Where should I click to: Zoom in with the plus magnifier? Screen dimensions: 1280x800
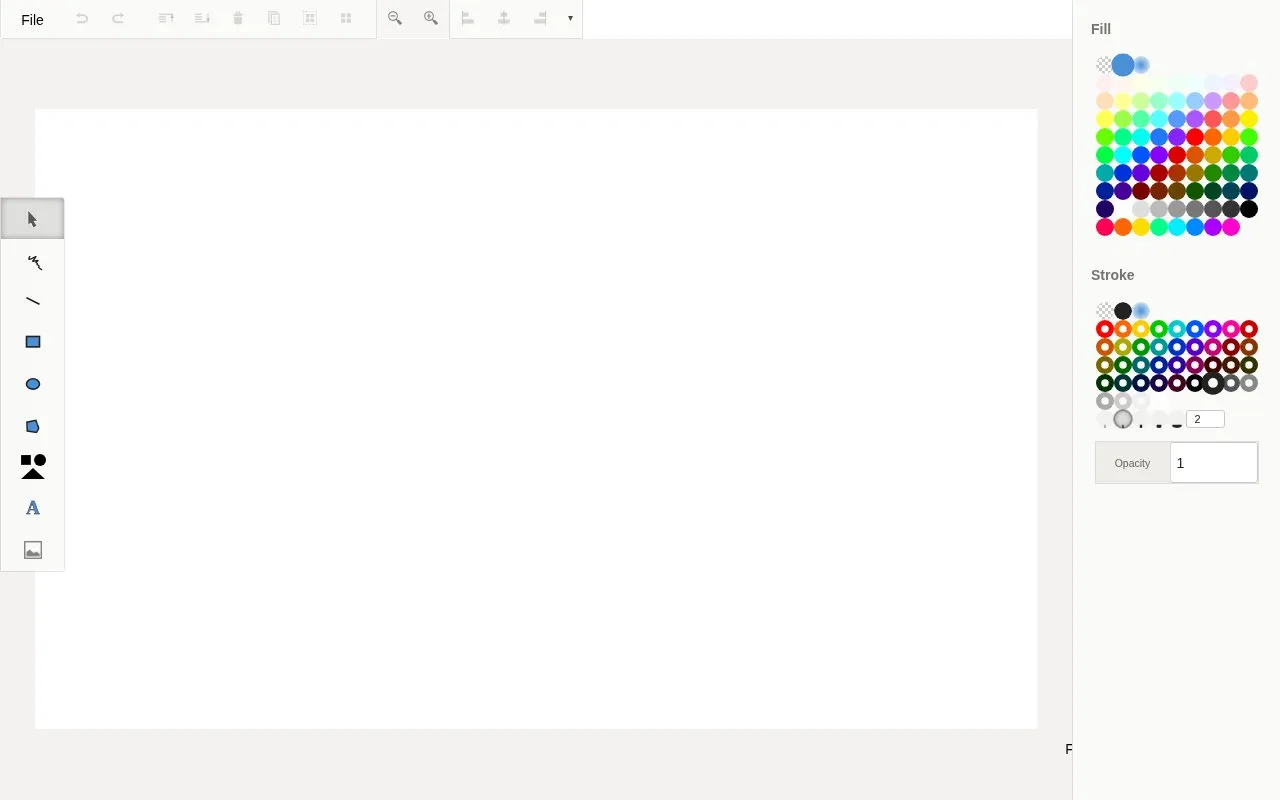[431, 18]
